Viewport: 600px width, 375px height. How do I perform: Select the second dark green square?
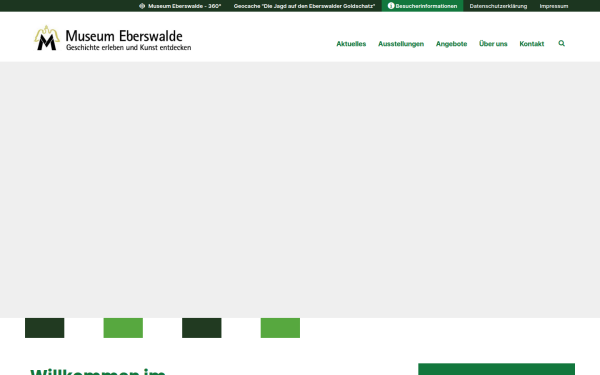pyautogui.click(x=202, y=328)
